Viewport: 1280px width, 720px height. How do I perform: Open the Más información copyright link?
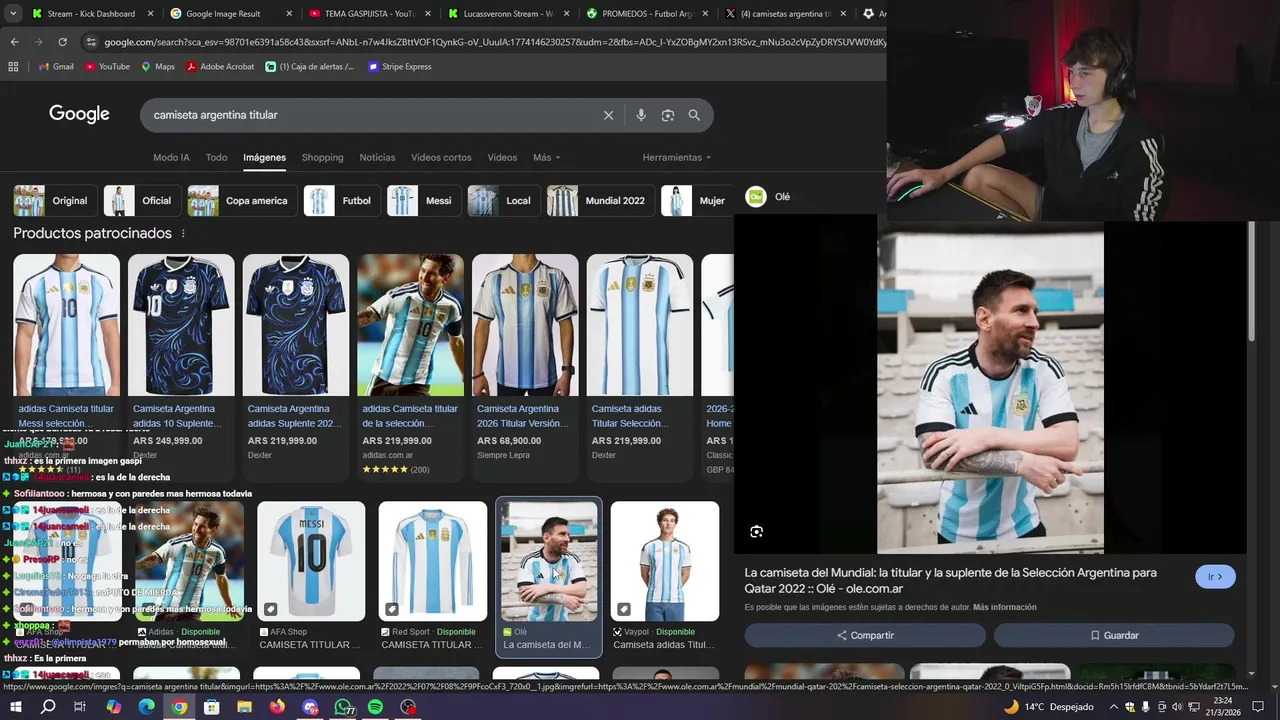click(x=1004, y=607)
